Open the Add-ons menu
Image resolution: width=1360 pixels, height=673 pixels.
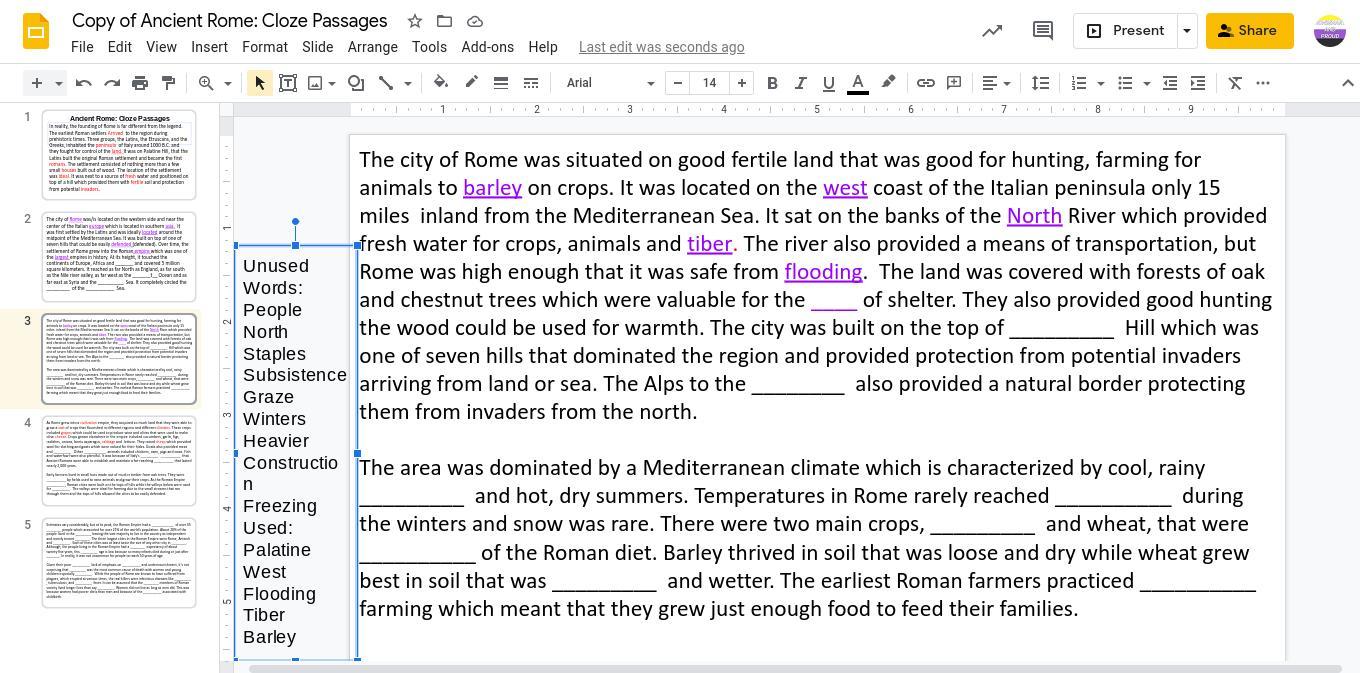[487, 47]
